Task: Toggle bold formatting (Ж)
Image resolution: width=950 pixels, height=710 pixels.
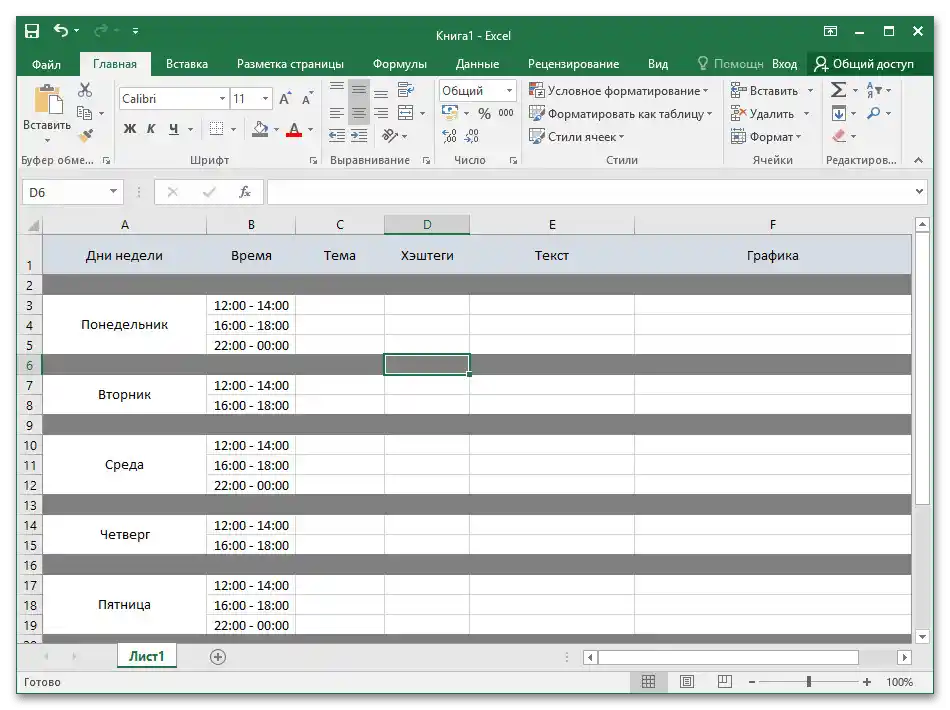Action: pyautogui.click(x=130, y=128)
